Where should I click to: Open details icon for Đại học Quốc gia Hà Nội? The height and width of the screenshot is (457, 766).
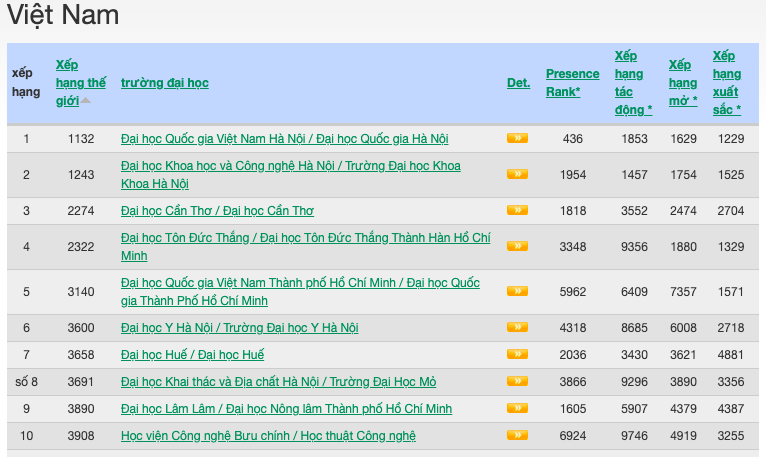[517, 138]
